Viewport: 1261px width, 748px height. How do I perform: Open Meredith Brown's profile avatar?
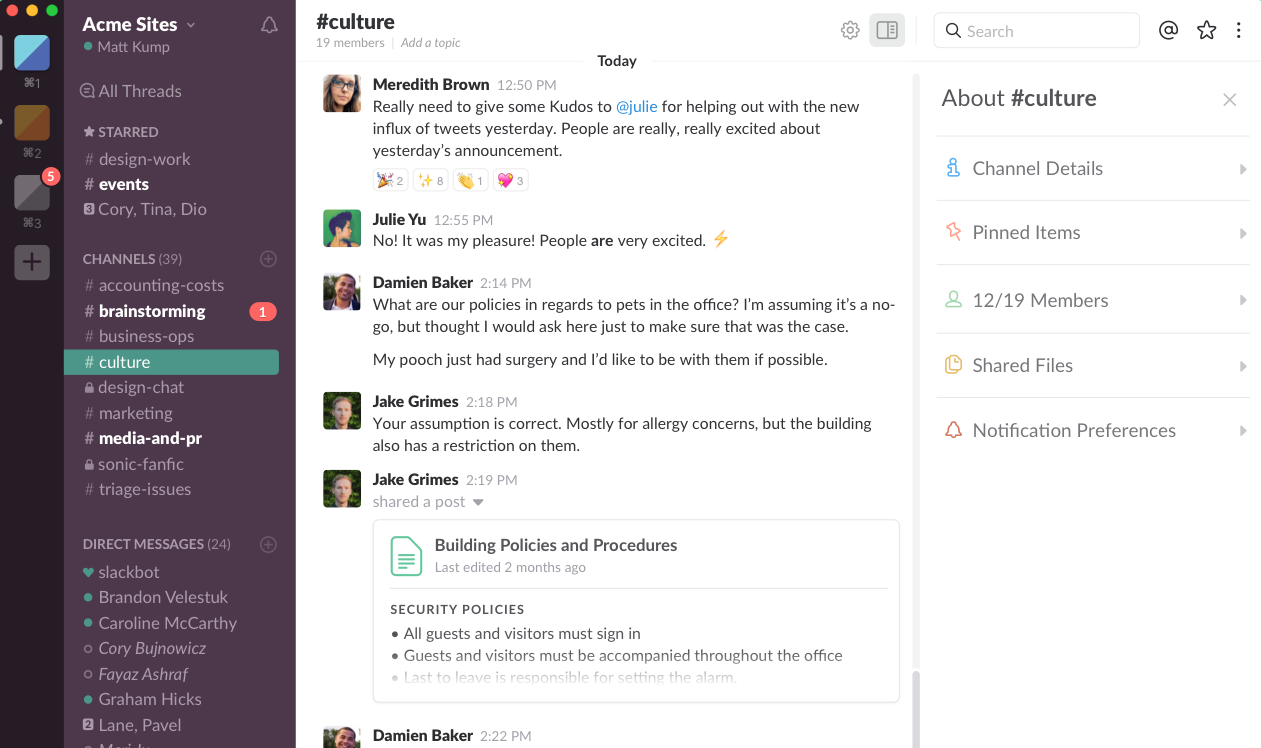342,93
